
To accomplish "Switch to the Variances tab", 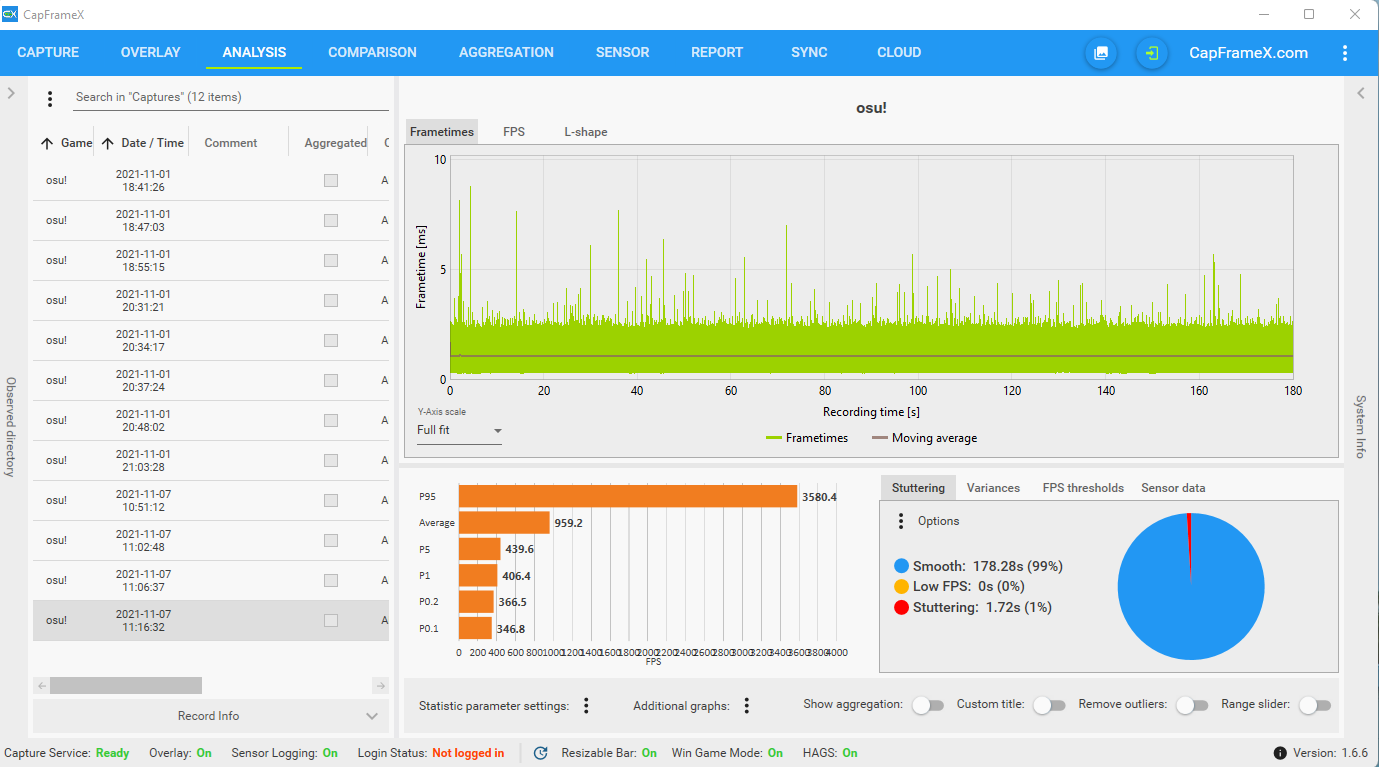I will click(x=993, y=488).
